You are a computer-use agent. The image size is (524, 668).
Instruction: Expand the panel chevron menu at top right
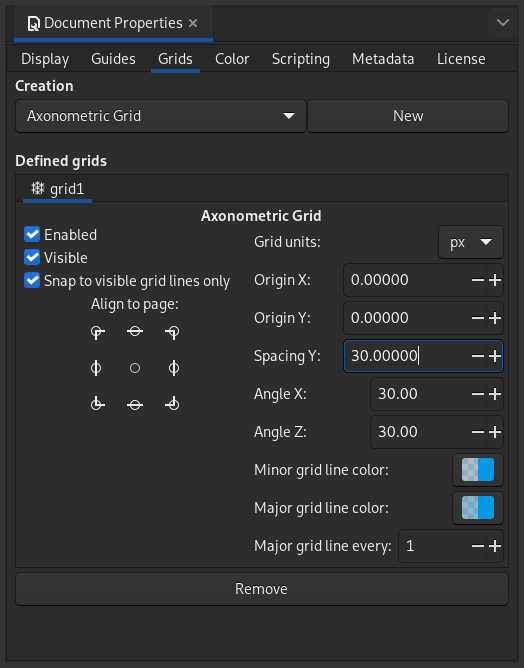point(503,22)
